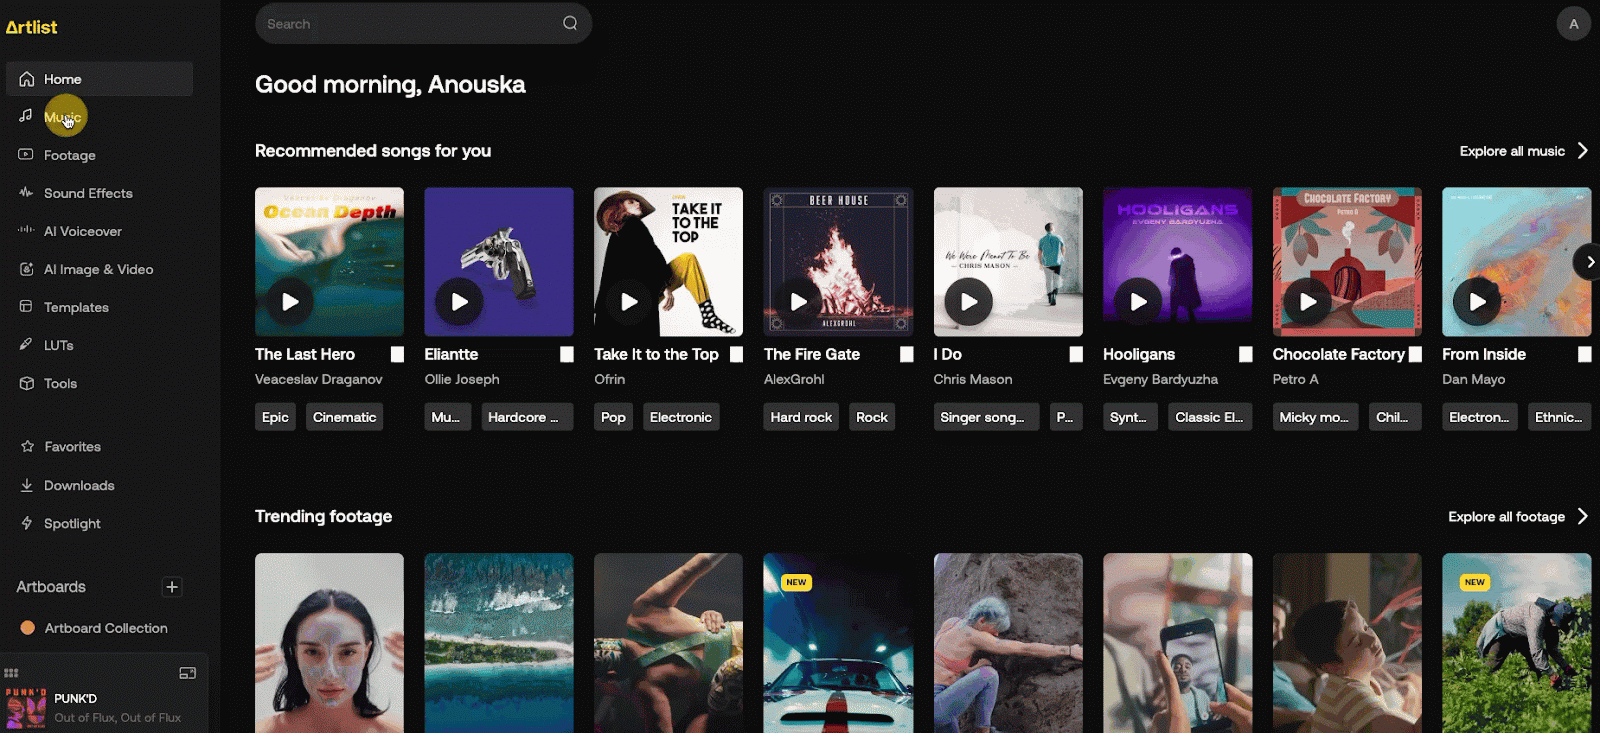Open Templates in the sidebar
Screen dimensions: 1600x733
[76, 307]
